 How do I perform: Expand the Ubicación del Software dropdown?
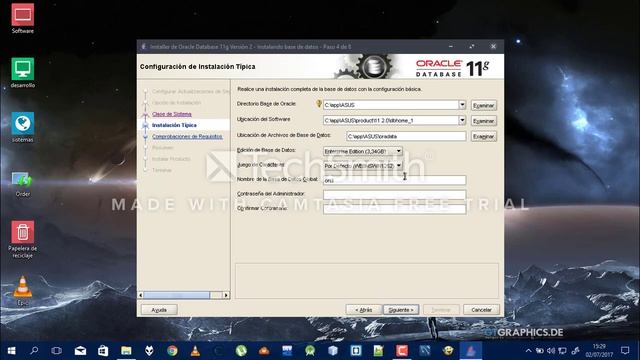pyautogui.click(x=462, y=120)
